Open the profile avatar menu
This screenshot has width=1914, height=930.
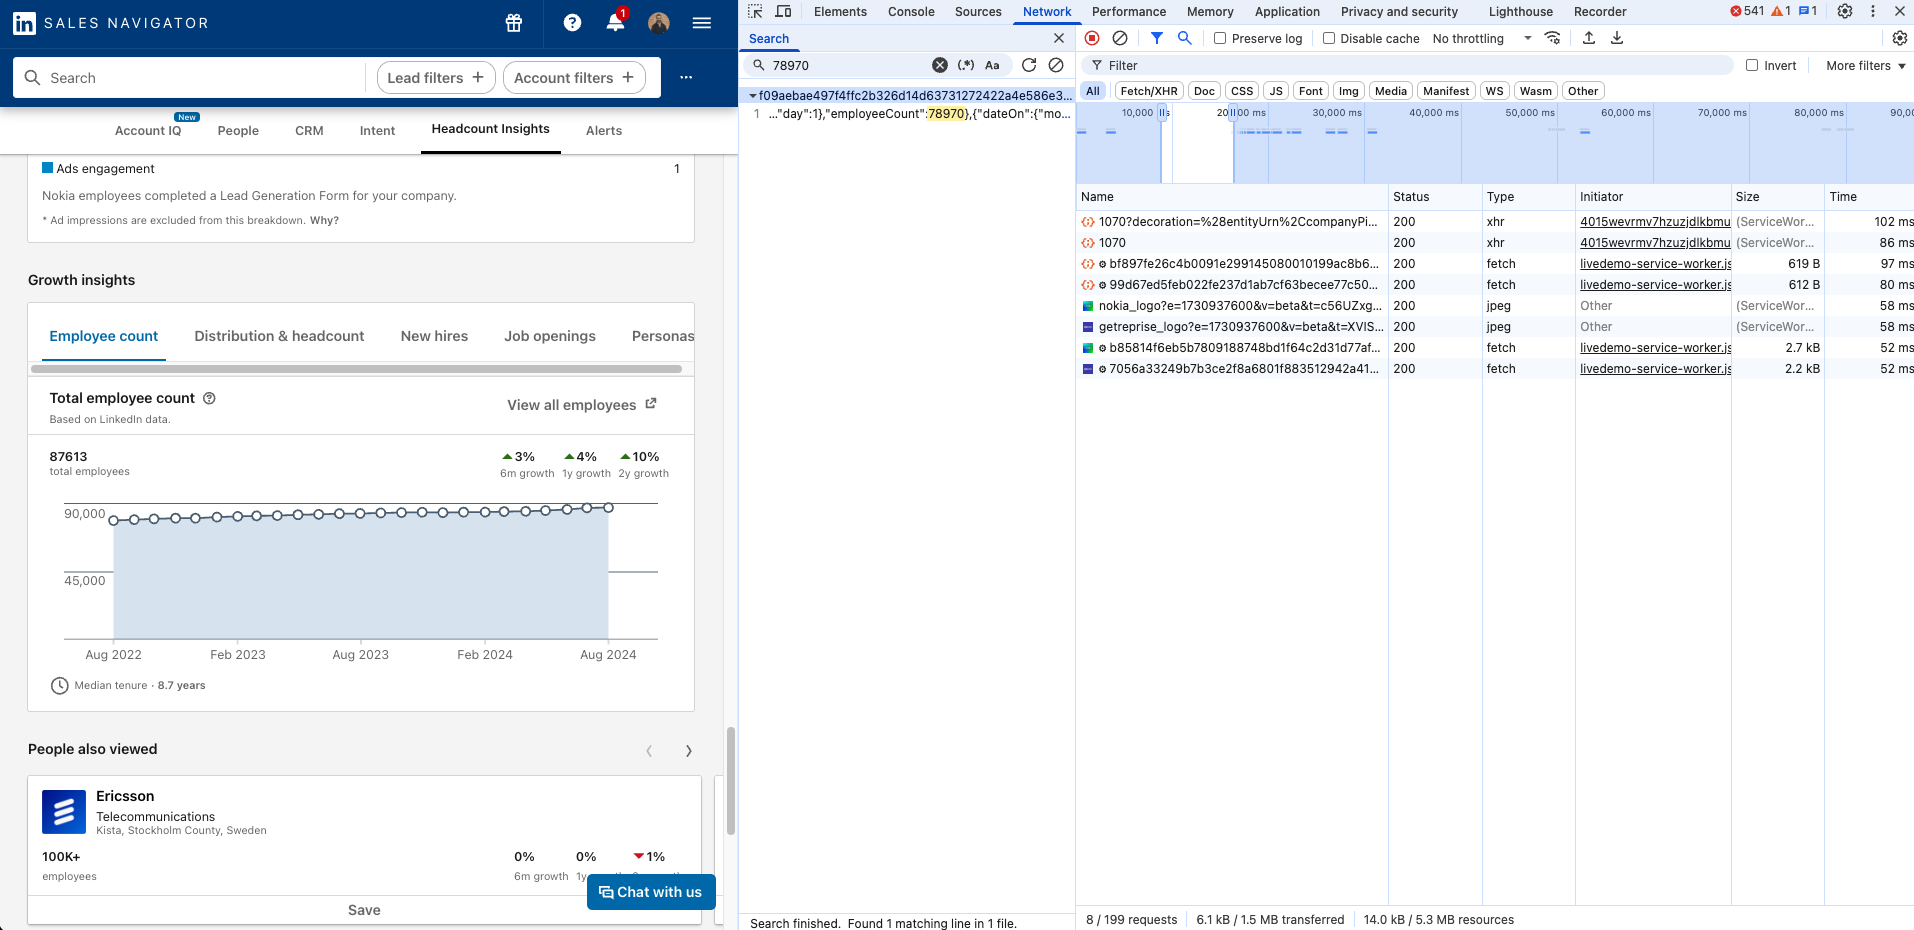click(x=658, y=23)
